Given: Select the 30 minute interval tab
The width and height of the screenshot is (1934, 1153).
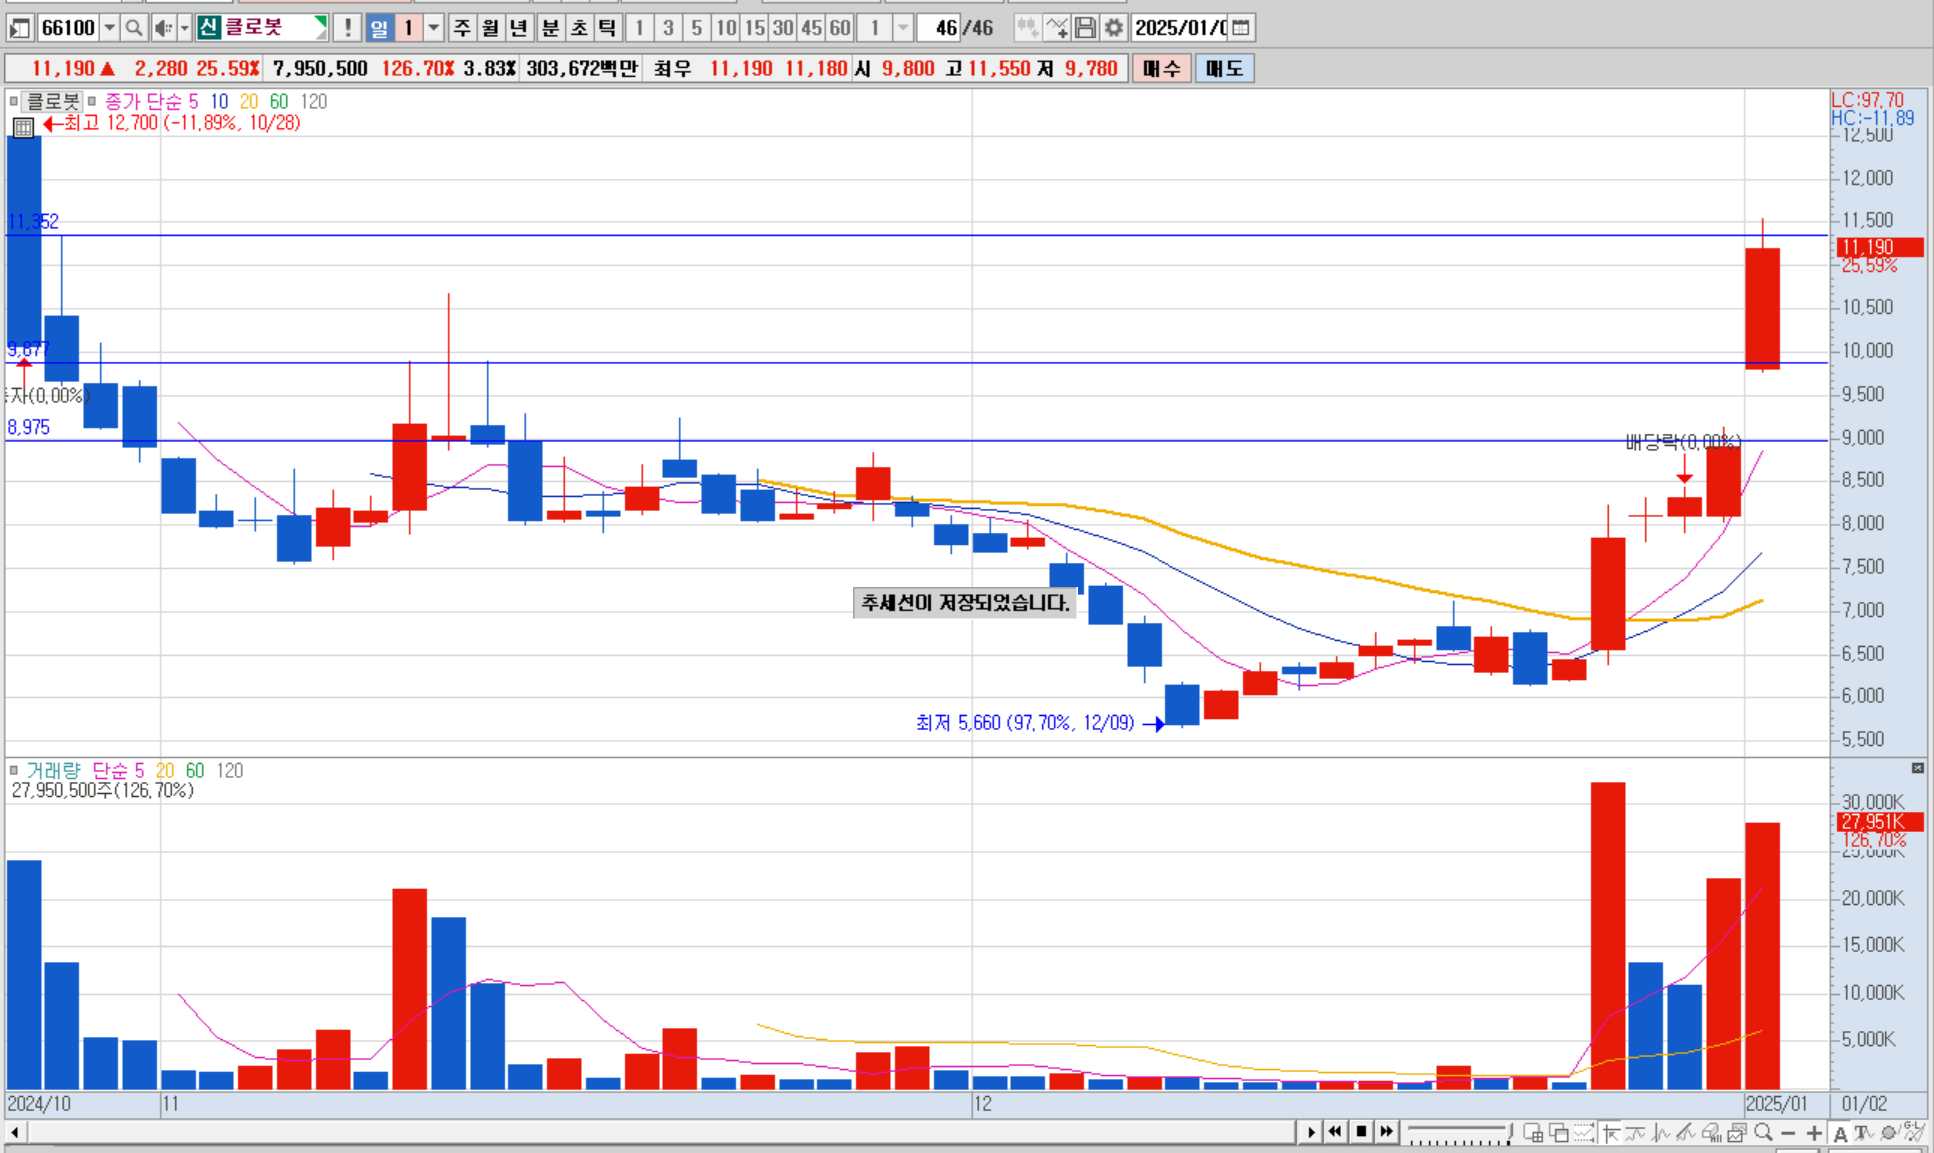Looking at the screenshot, I should pyautogui.click(x=783, y=28).
